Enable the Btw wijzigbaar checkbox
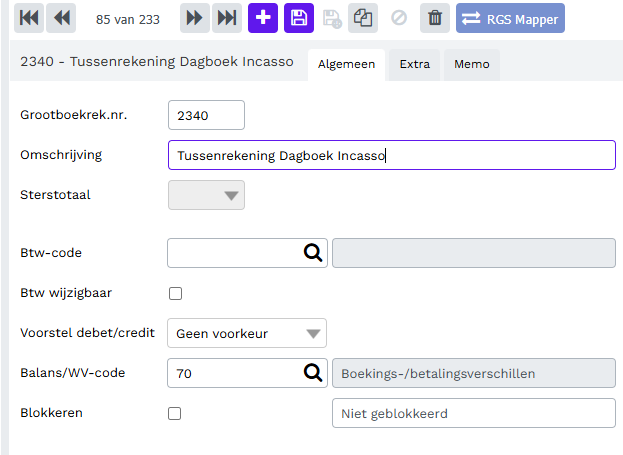The width and height of the screenshot is (623, 455). (176, 293)
